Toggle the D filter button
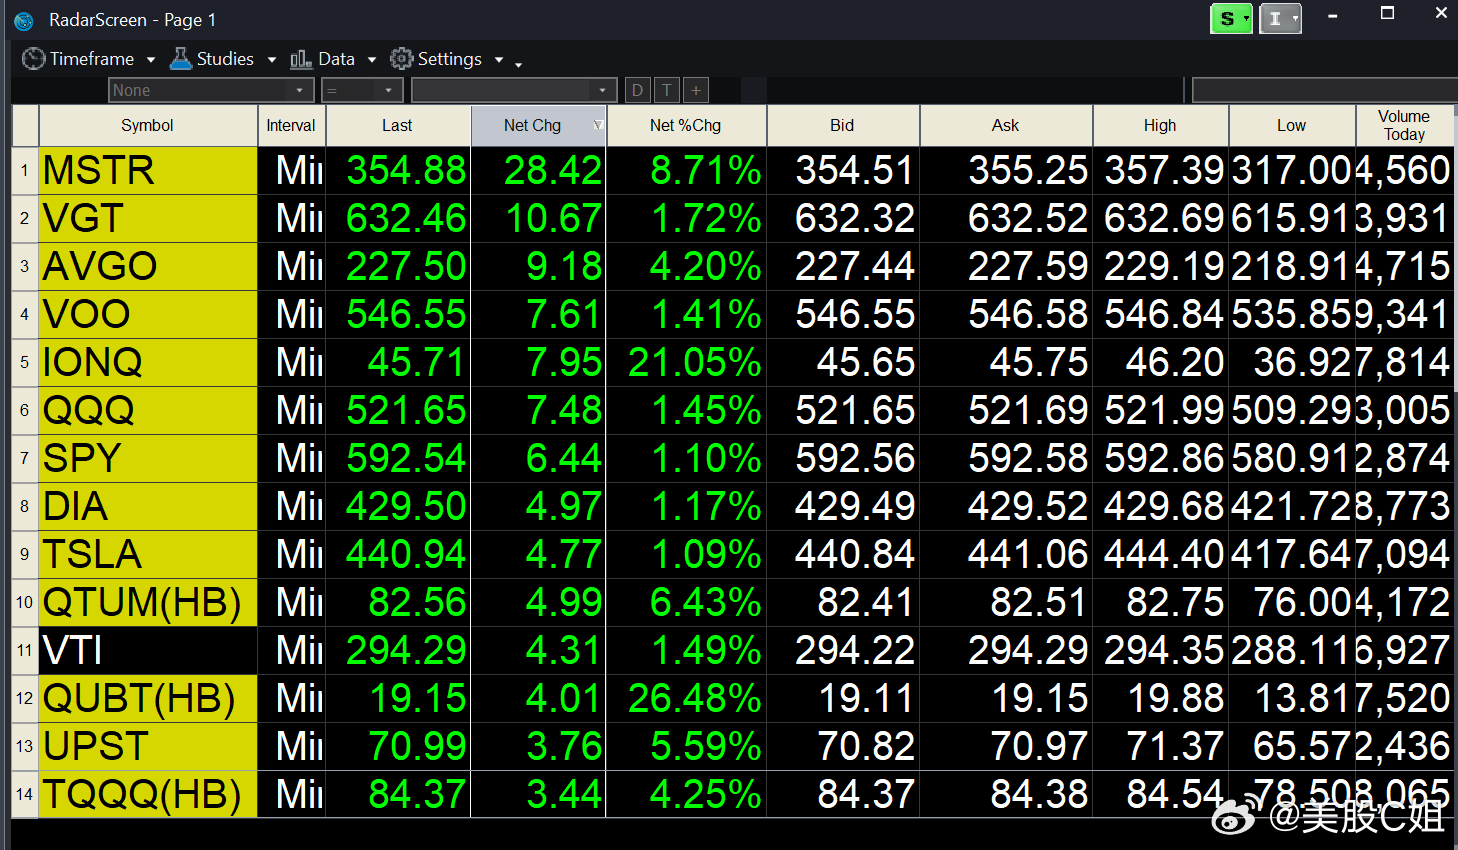The width and height of the screenshot is (1458, 850). [x=637, y=90]
